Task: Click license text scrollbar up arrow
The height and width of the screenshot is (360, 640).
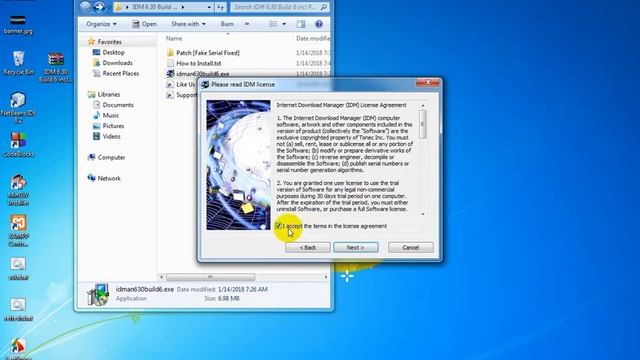Action: pyautogui.click(x=423, y=106)
